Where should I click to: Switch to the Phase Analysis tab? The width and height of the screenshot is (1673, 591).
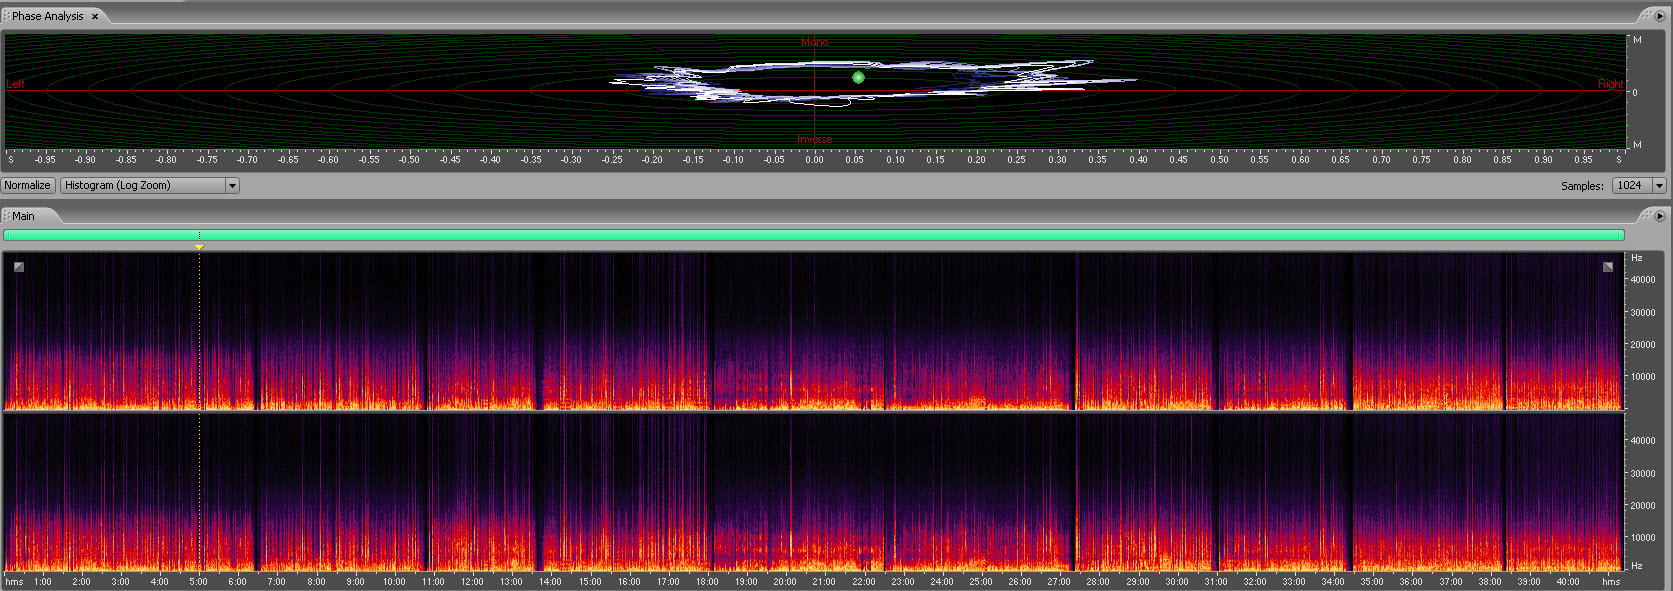[48, 16]
